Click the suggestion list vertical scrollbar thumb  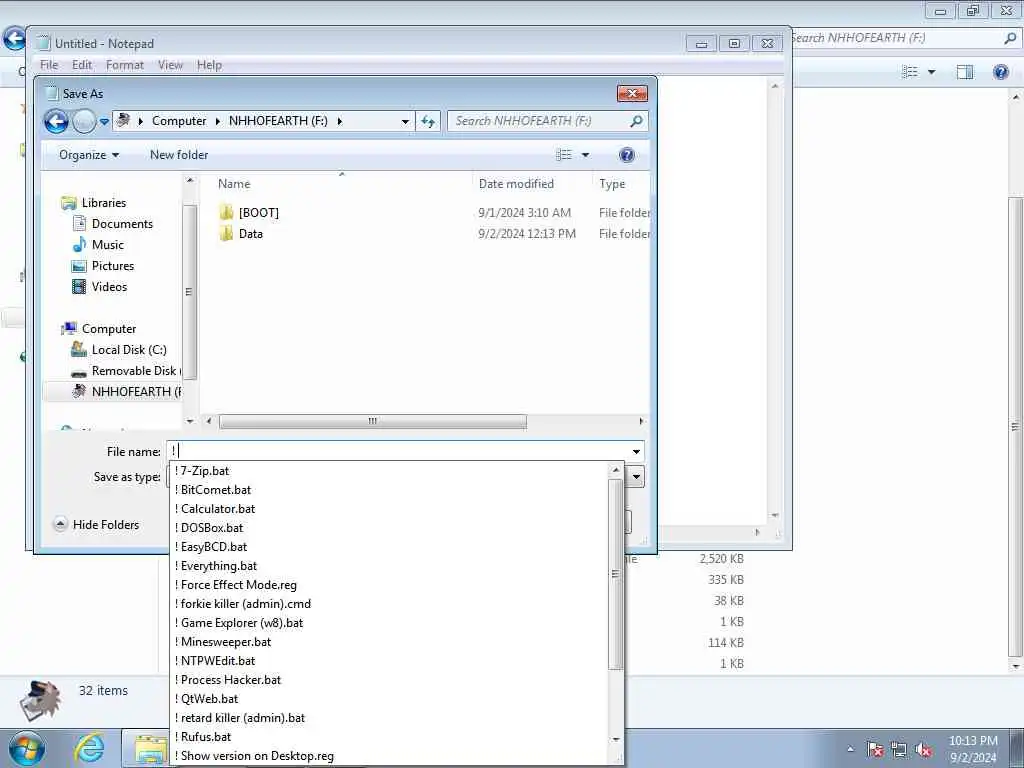click(x=616, y=574)
